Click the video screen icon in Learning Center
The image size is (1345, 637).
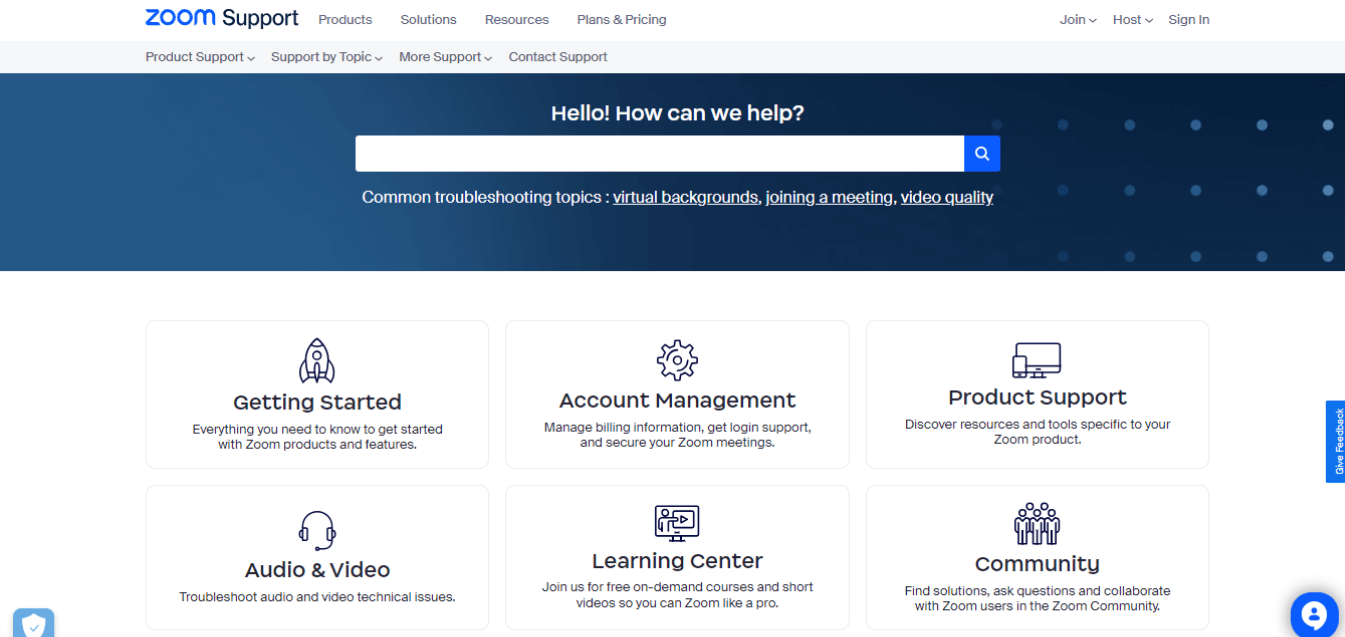[677, 523]
